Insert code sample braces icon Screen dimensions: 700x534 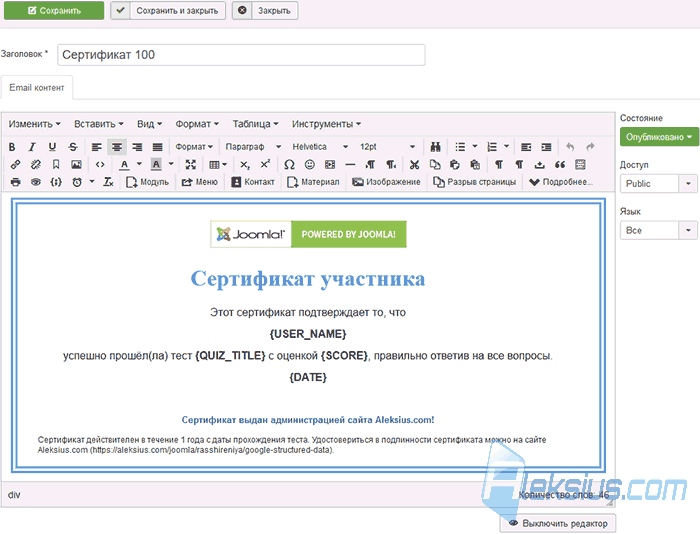[x=56, y=182]
